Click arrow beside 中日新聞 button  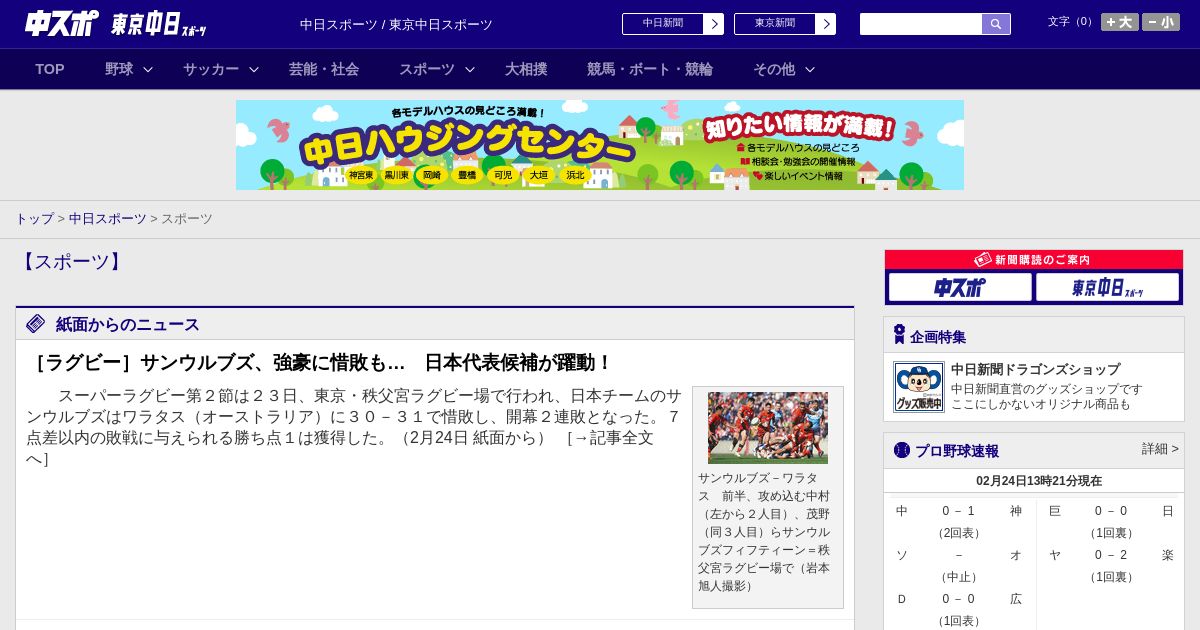coord(714,24)
